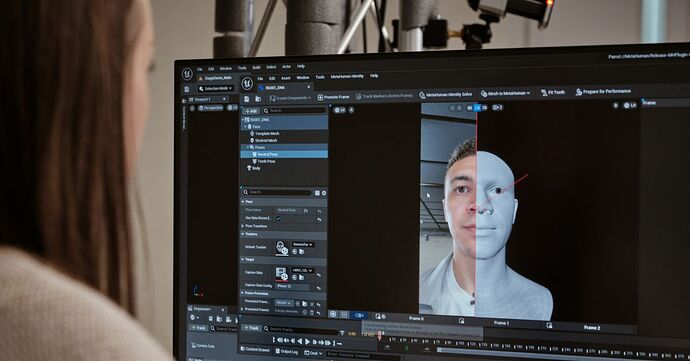This screenshot has width=690, height=361.
Task: Collapse the Poses node in the tree
Action: 249,147
